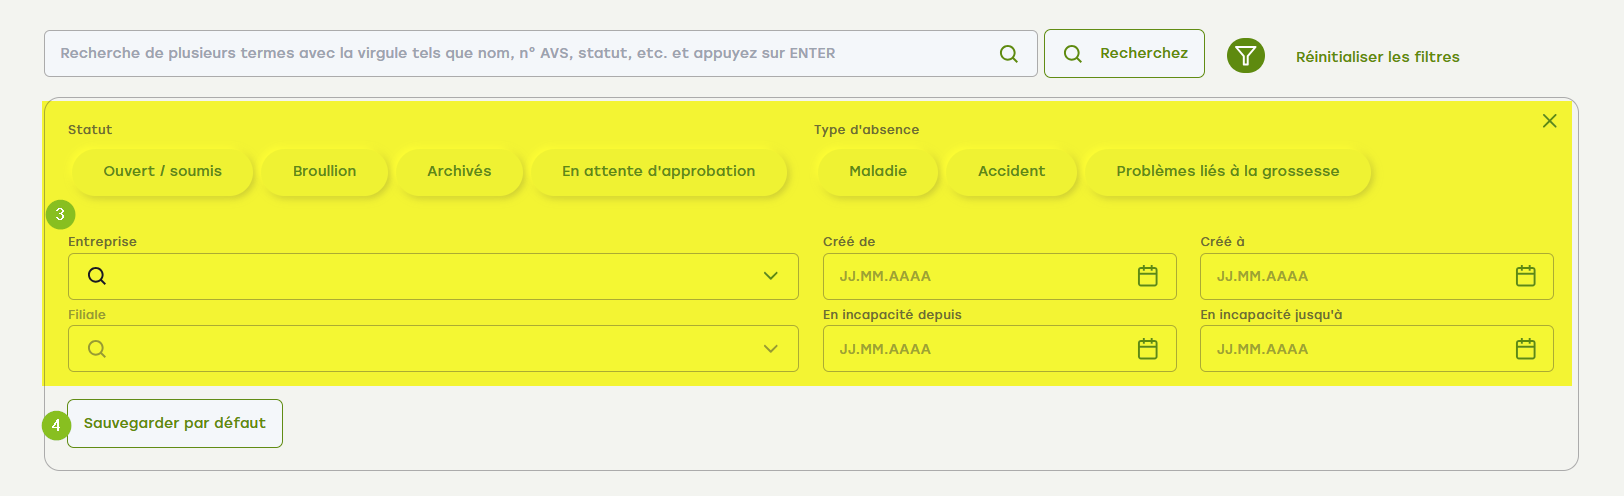1624x496 pixels.
Task: Open calendar picker for Créé de
Action: click(x=1147, y=276)
